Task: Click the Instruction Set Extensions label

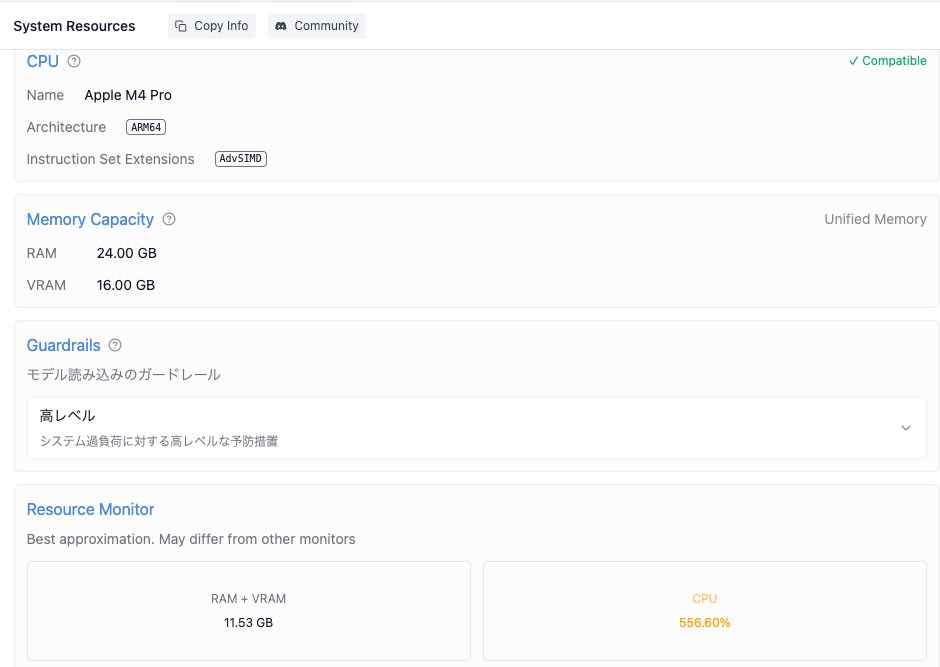Action: click(110, 159)
